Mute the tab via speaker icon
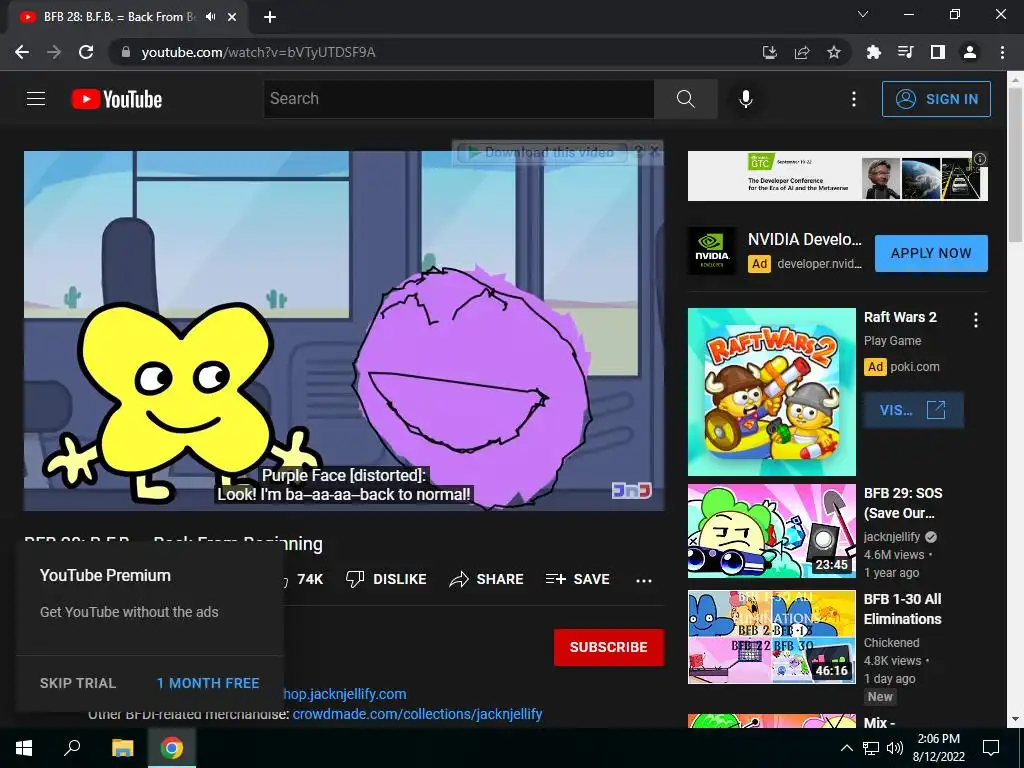This screenshot has width=1024, height=768. pos(210,17)
